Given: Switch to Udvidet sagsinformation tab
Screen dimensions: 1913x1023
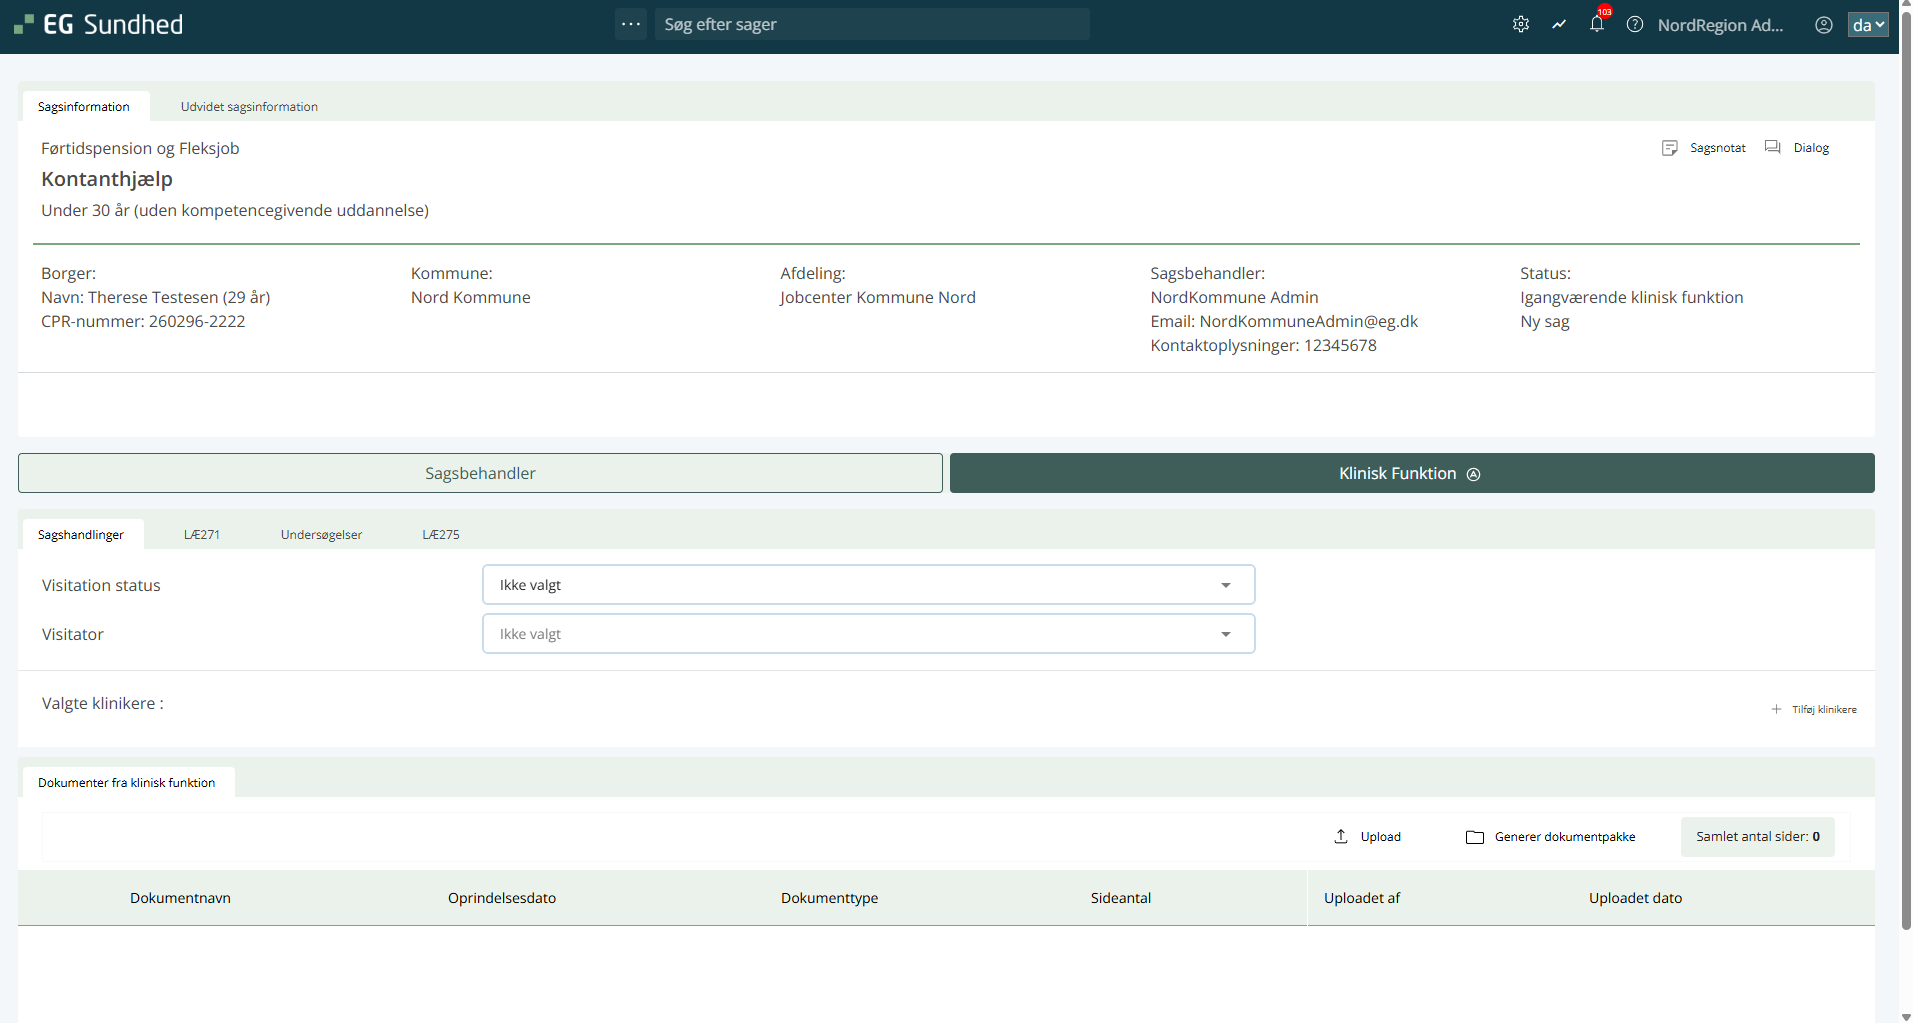Looking at the screenshot, I should [249, 107].
